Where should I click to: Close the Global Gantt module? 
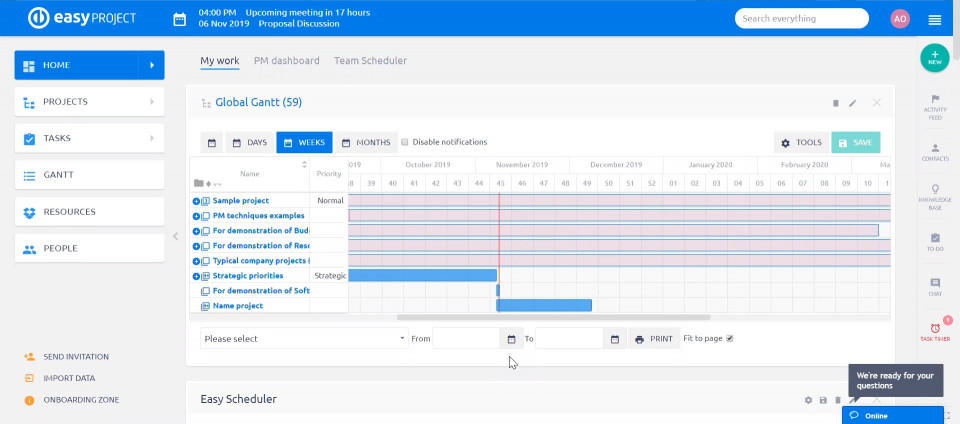click(x=876, y=103)
